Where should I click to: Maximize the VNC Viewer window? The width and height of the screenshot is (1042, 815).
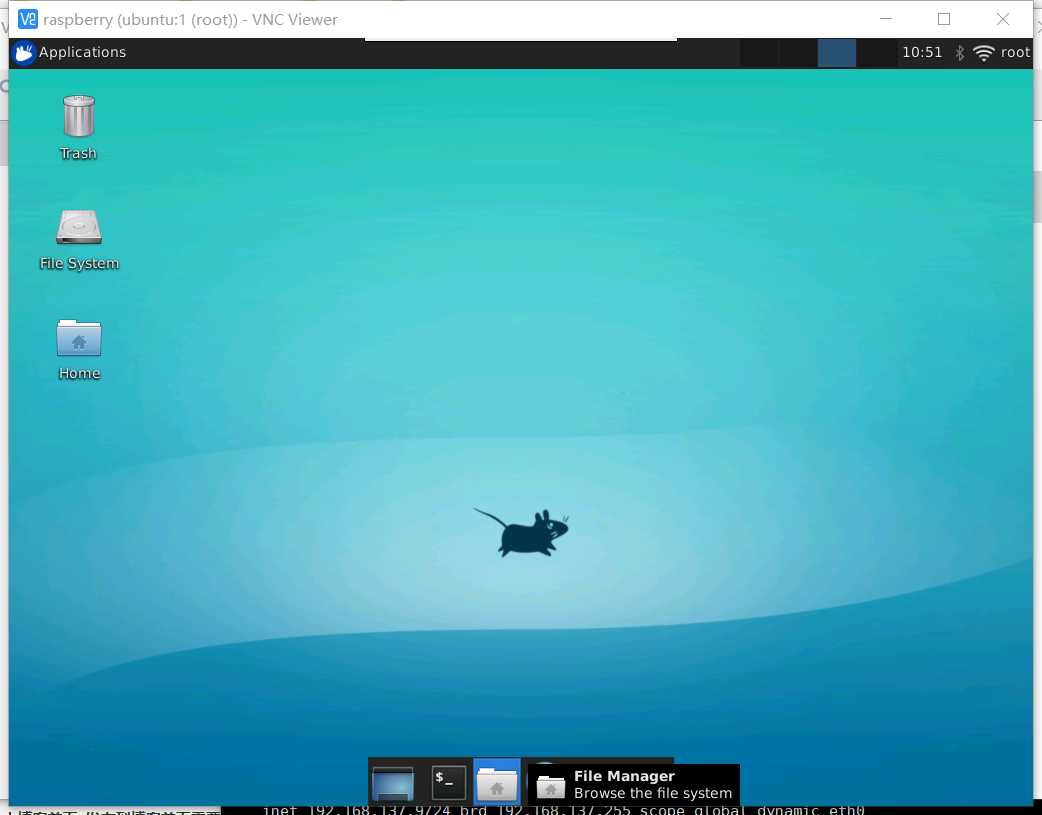944,19
